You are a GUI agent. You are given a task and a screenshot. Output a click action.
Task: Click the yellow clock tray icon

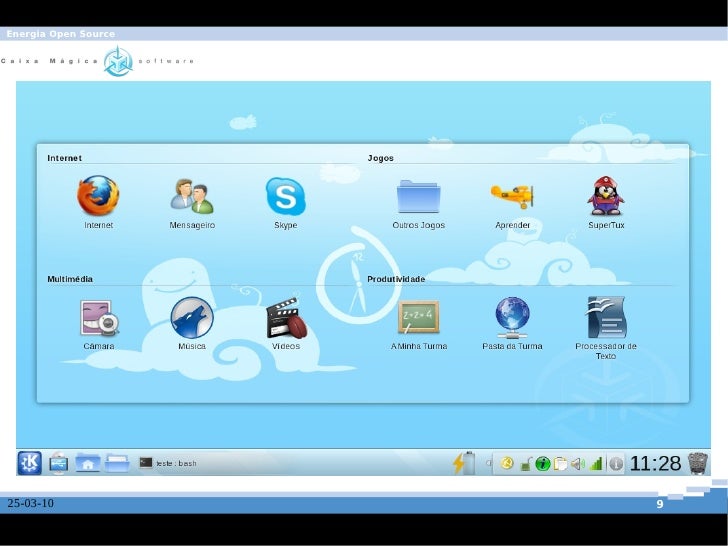coord(507,463)
